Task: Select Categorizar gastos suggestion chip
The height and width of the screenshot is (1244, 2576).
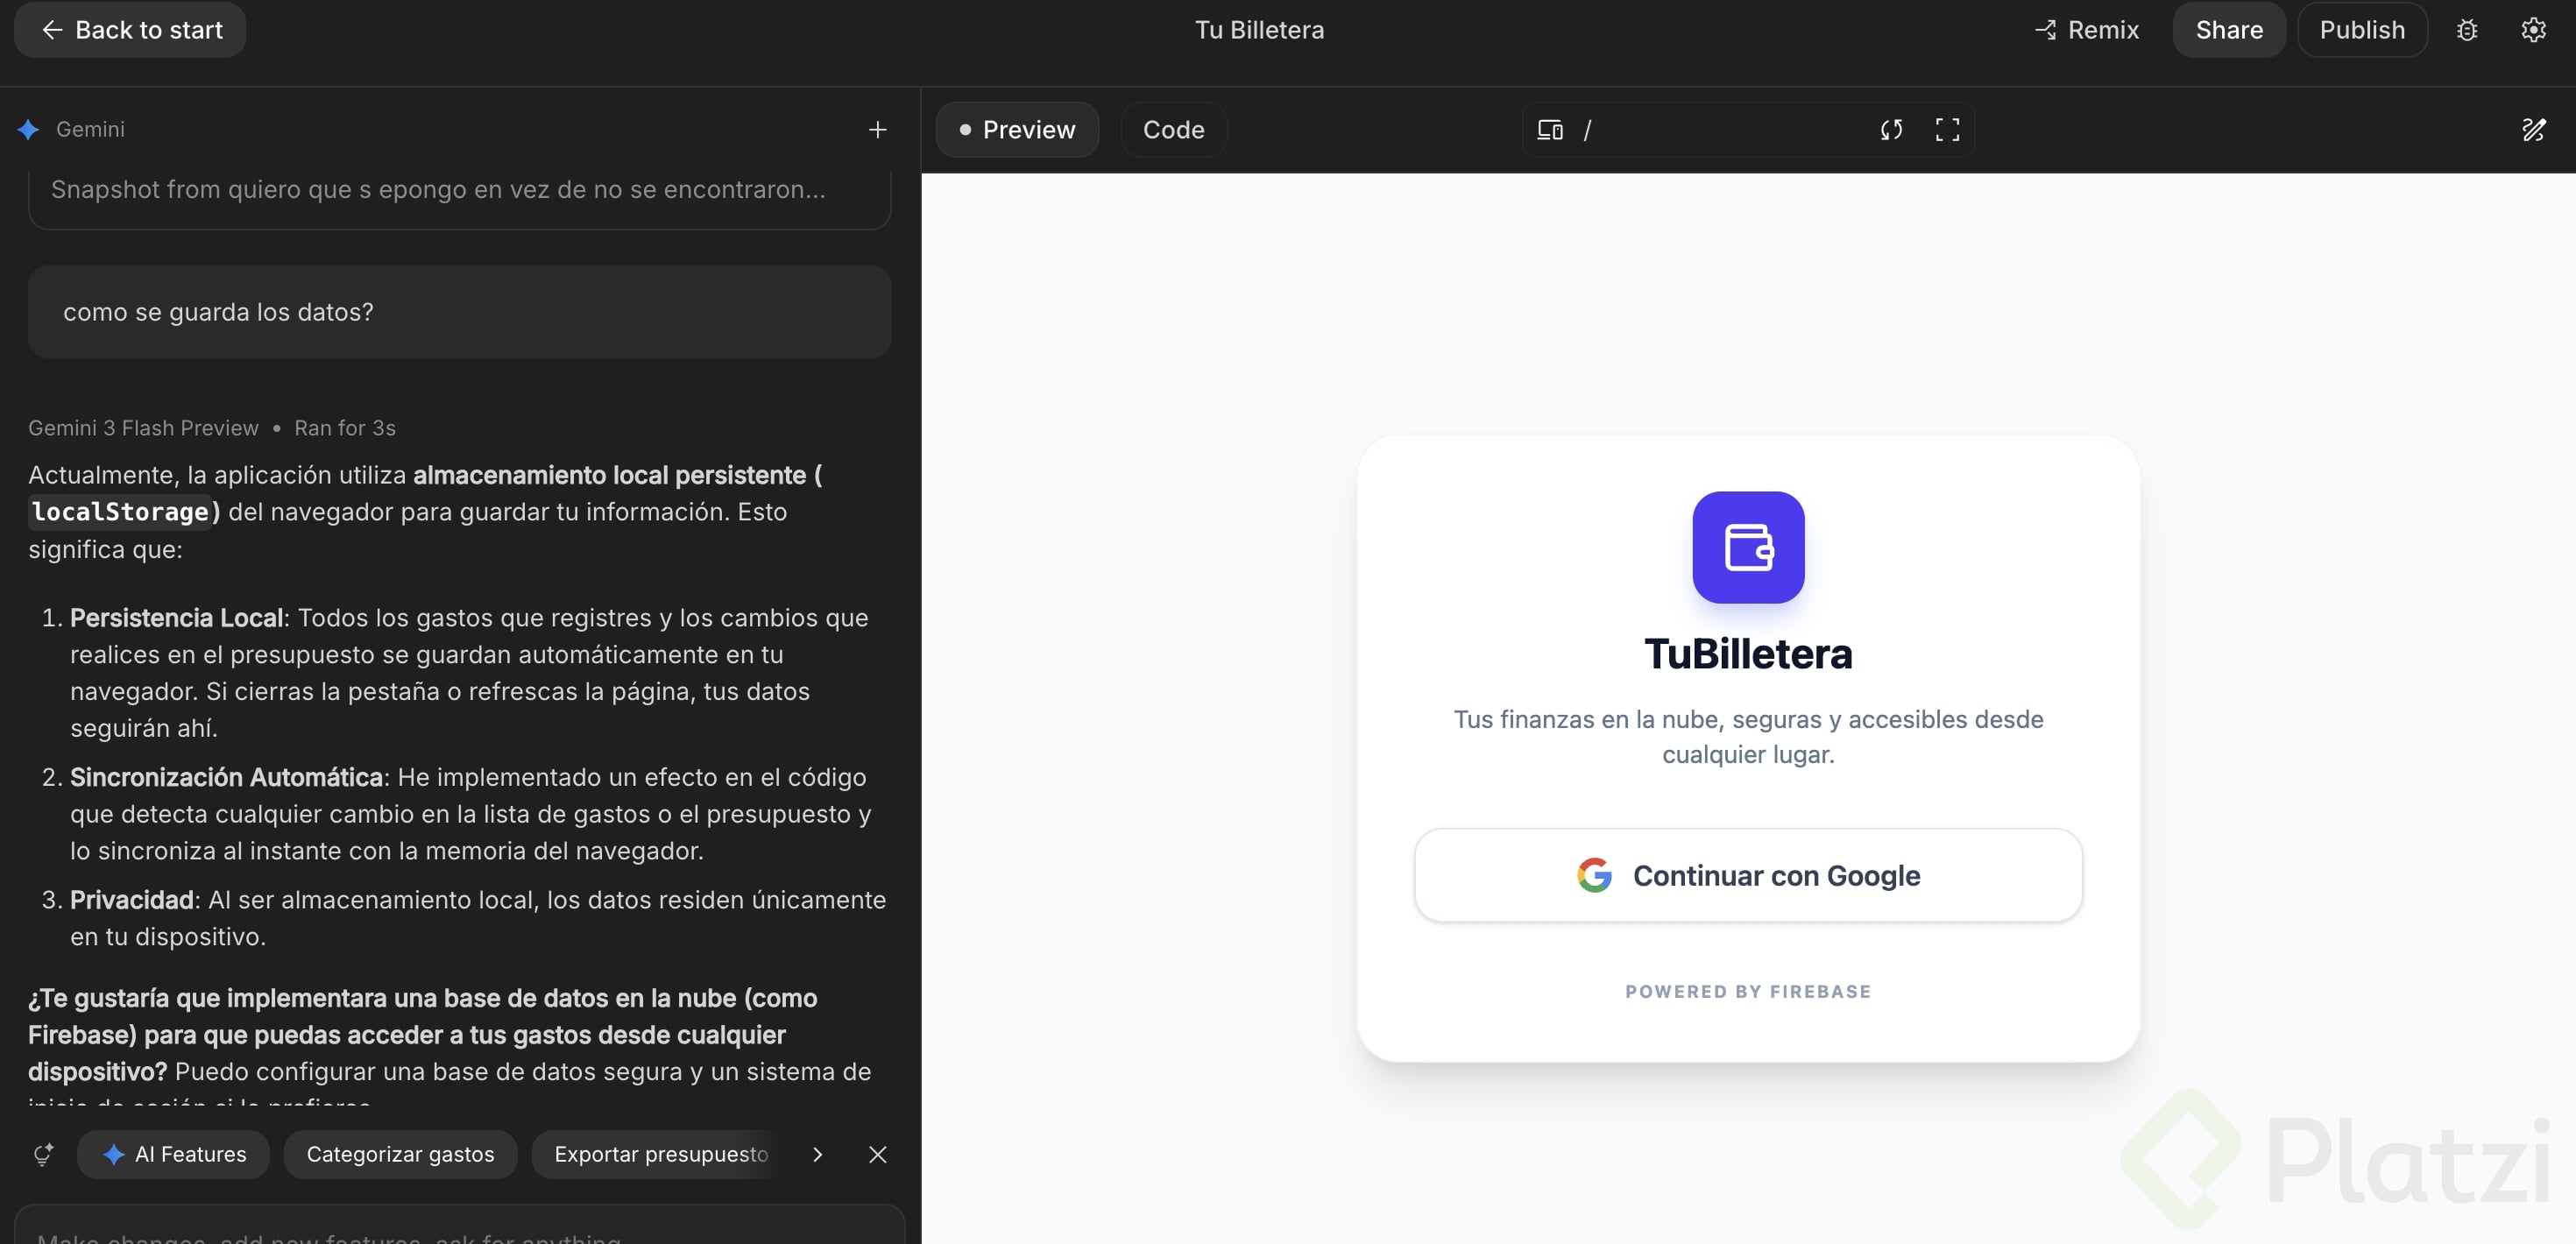Action: click(x=400, y=1154)
